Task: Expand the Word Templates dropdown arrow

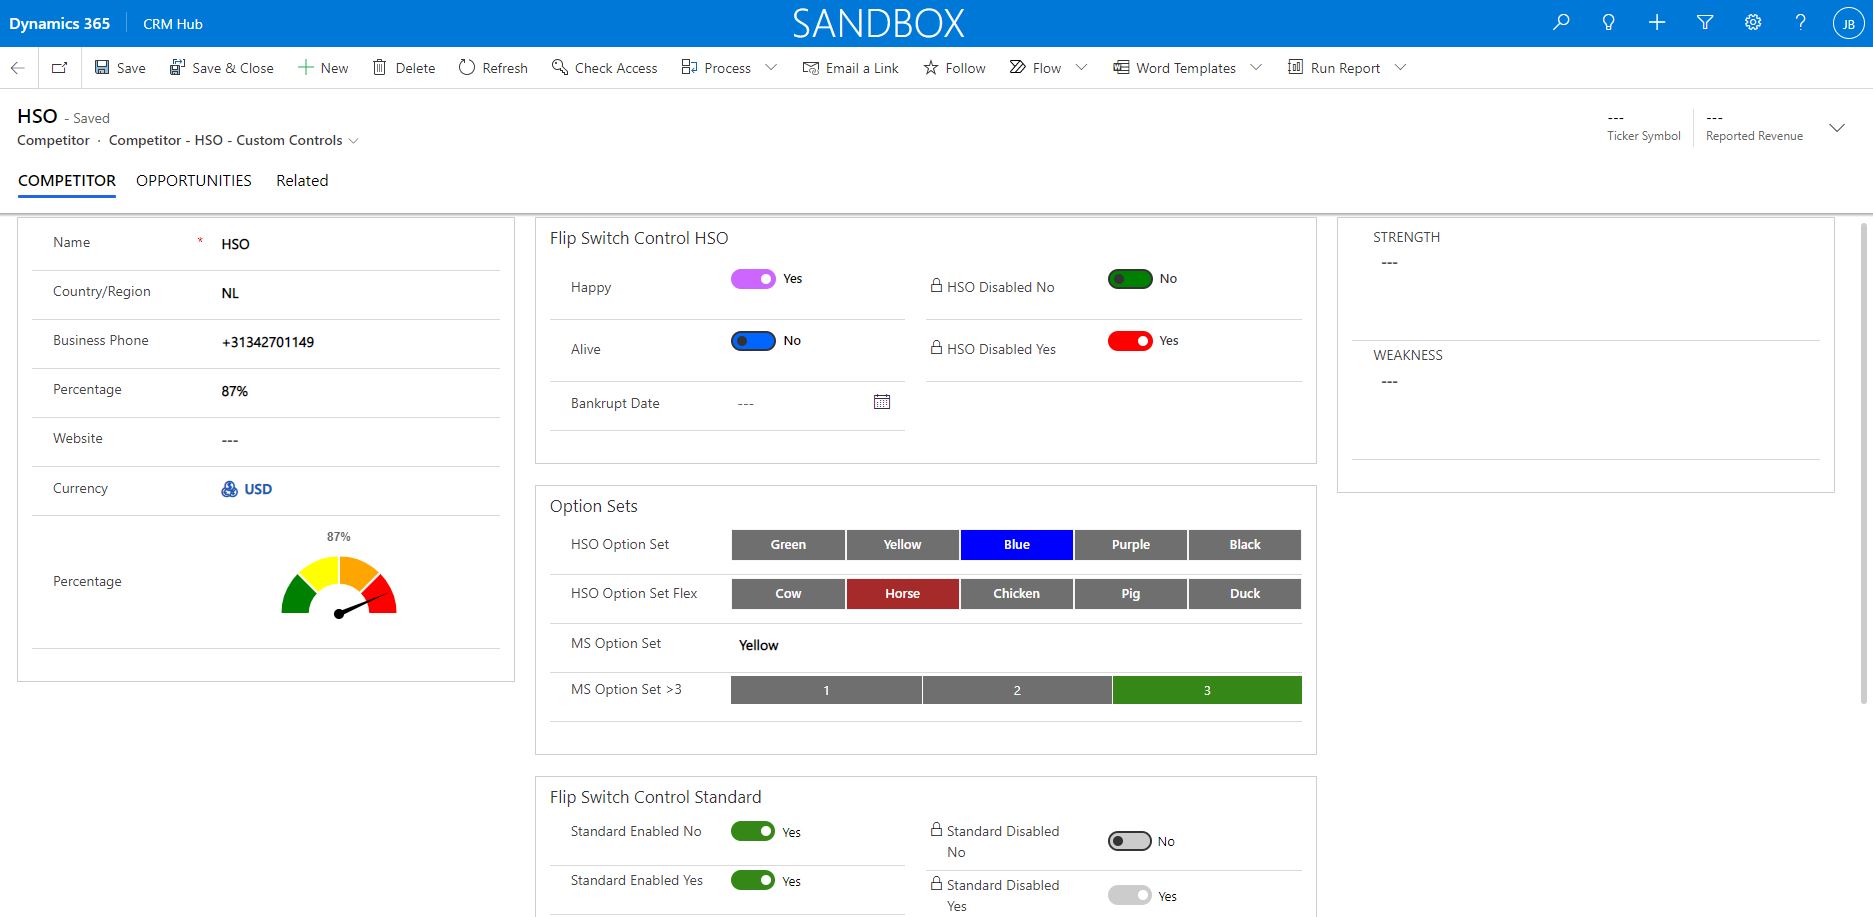Action: point(1256,68)
